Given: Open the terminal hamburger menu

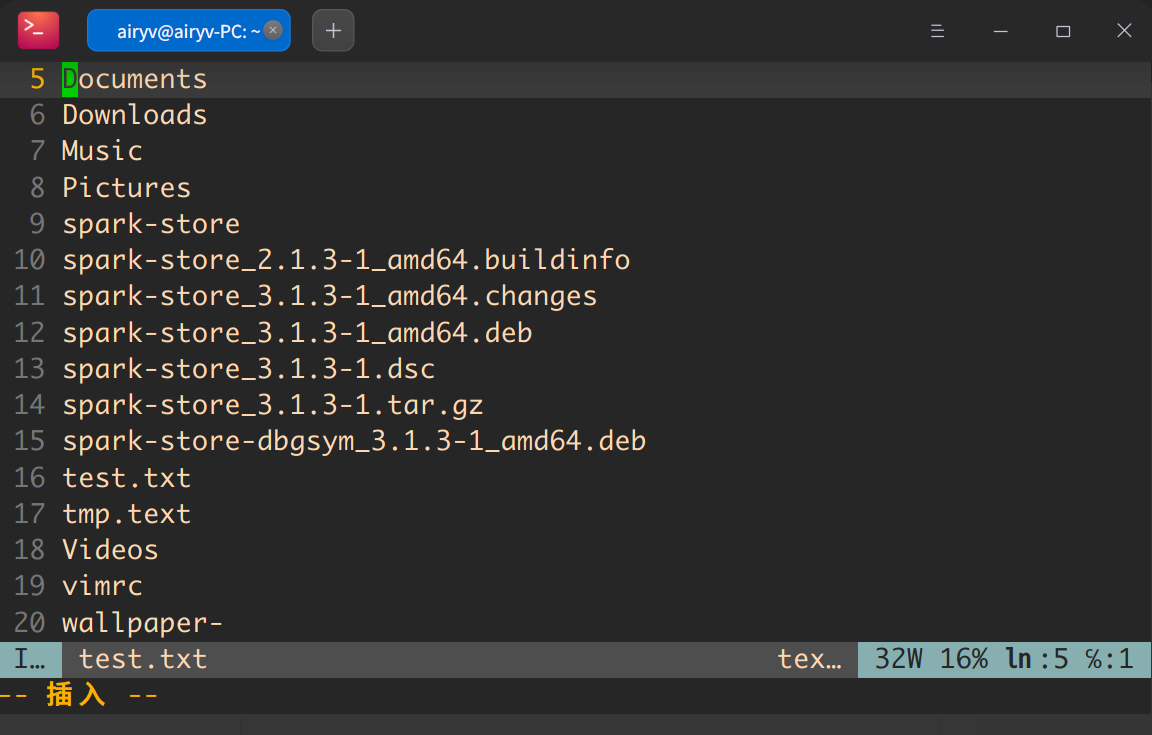Looking at the screenshot, I should tap(937, 31).
